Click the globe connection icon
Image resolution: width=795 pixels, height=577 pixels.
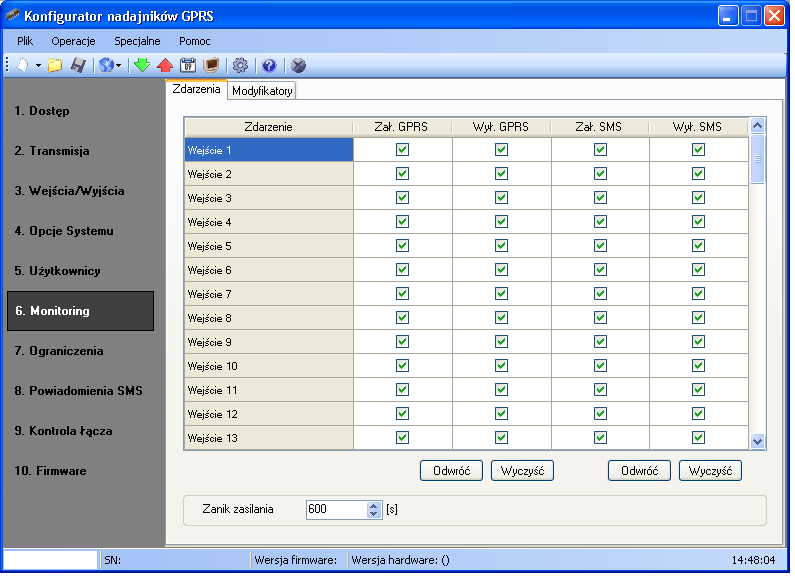(106, 65)
